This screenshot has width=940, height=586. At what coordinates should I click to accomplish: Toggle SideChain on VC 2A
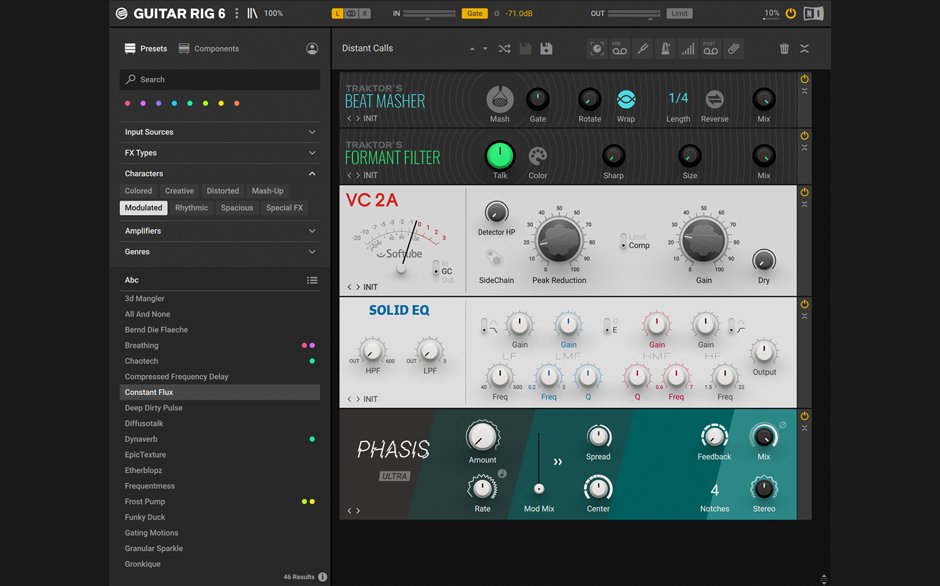pos(495,259)
